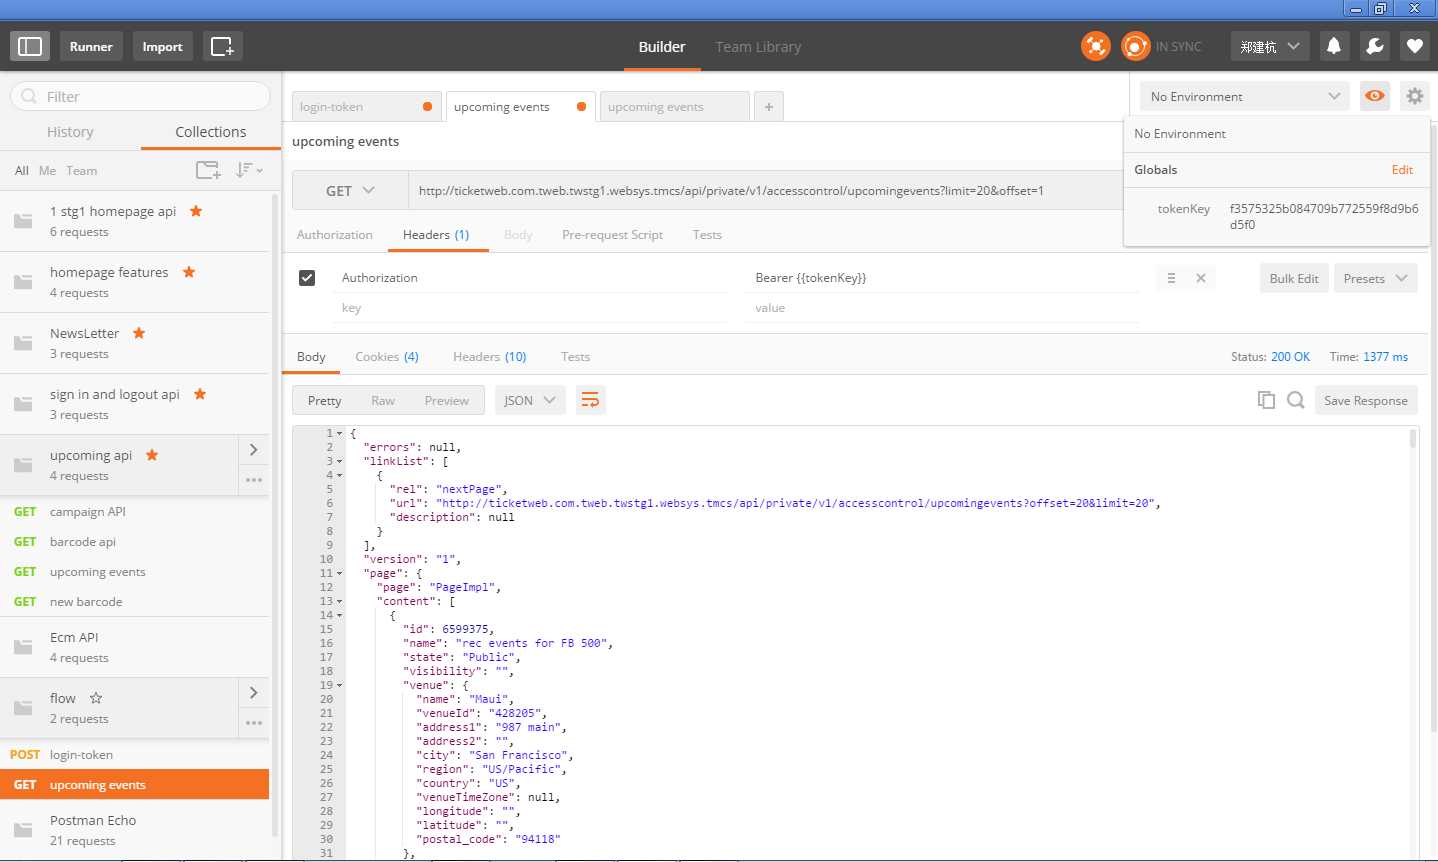
Task: Filter collections by Me
Action: (x=47, y=170)
